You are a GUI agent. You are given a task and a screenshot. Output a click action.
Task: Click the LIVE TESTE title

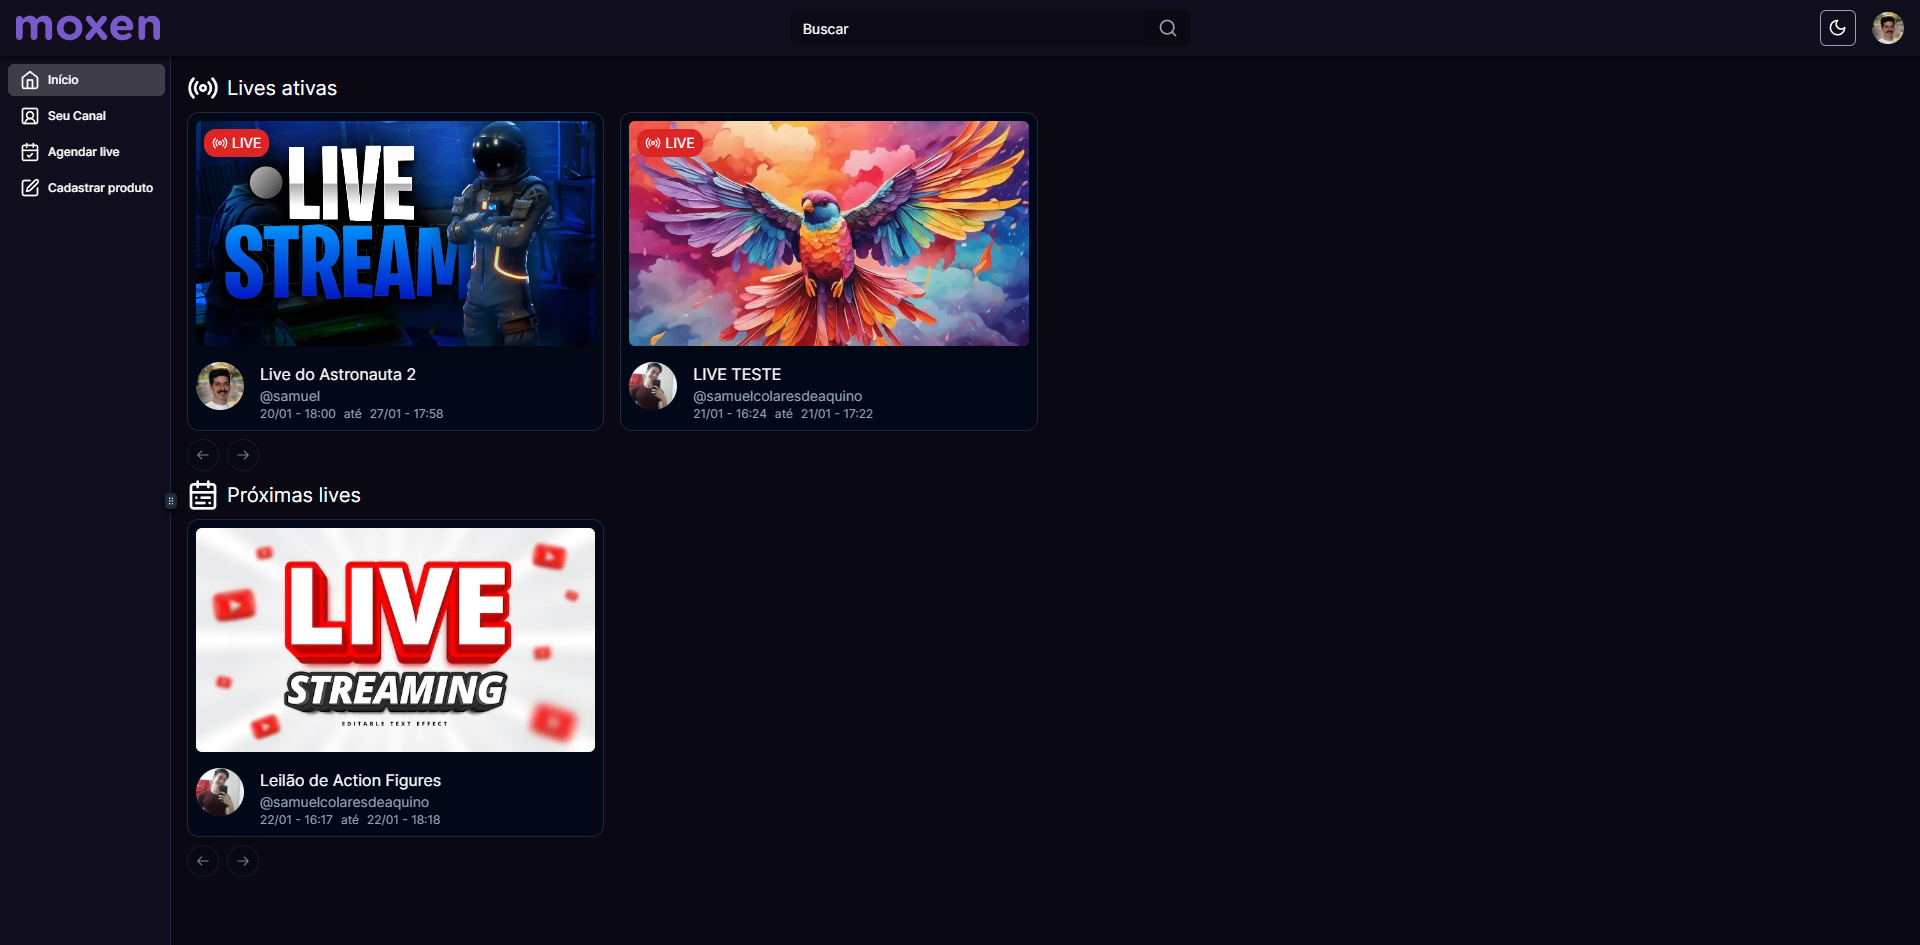tap(737, 374)
